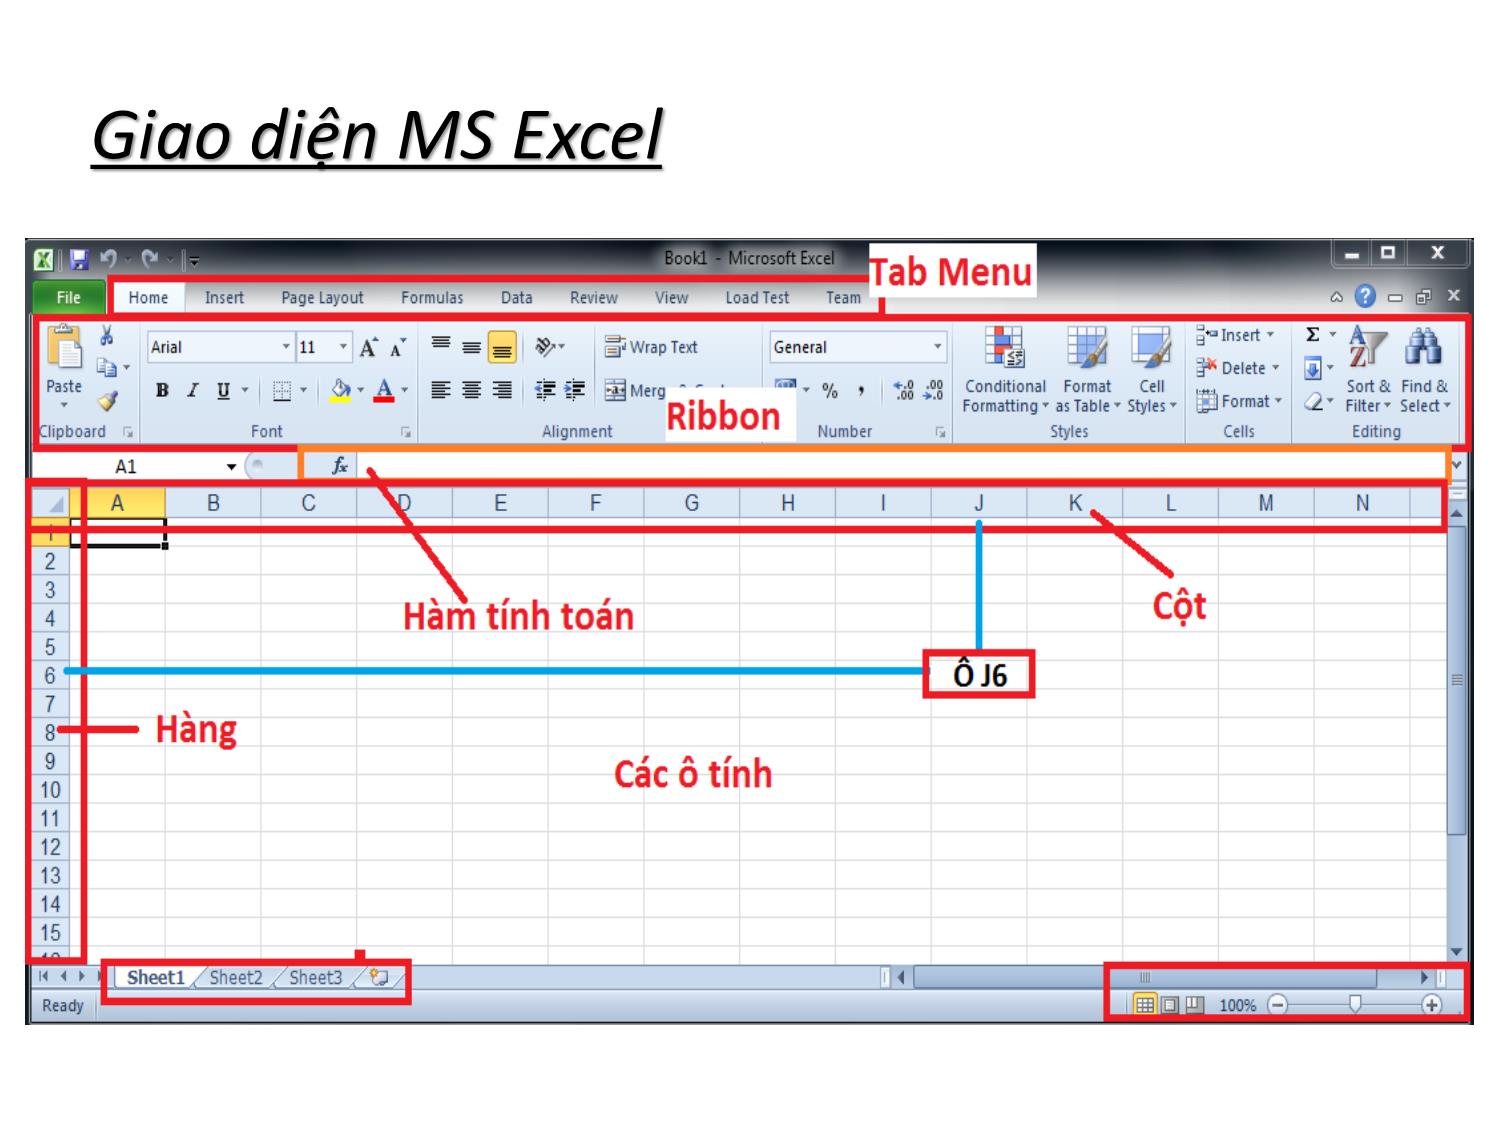
Task: Click the Decrease Indent icon
Action: (545, 390)
